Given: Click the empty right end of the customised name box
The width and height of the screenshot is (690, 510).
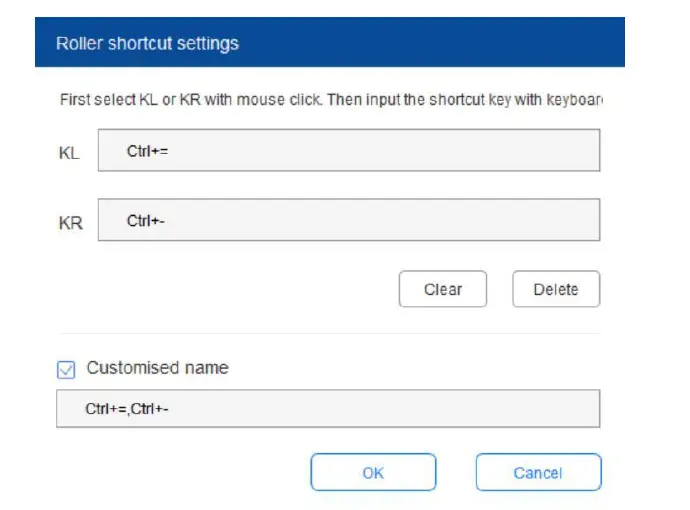Looking at the screenshot, I should 560,409.
